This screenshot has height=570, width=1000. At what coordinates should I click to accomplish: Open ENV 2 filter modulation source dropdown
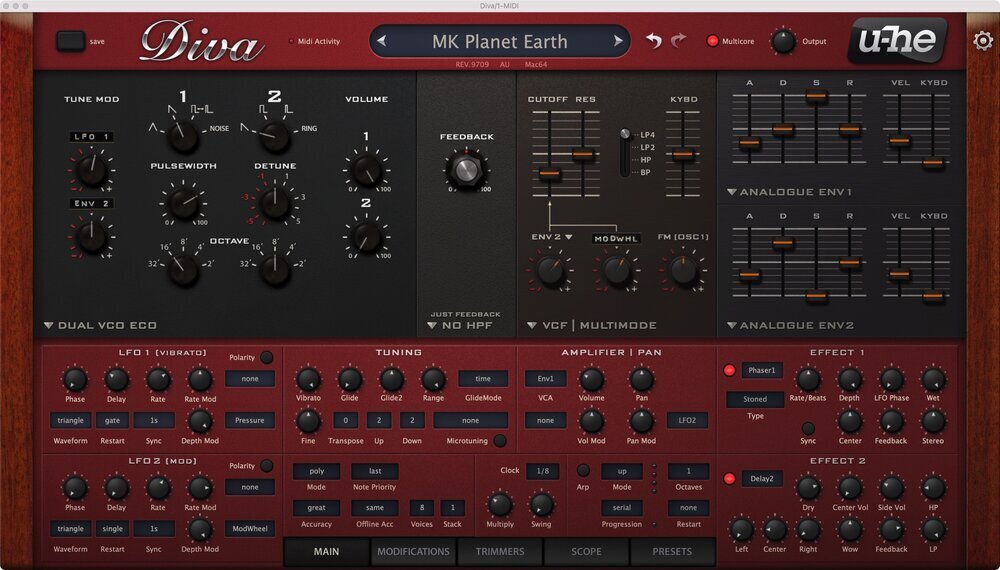pos(552,237)
